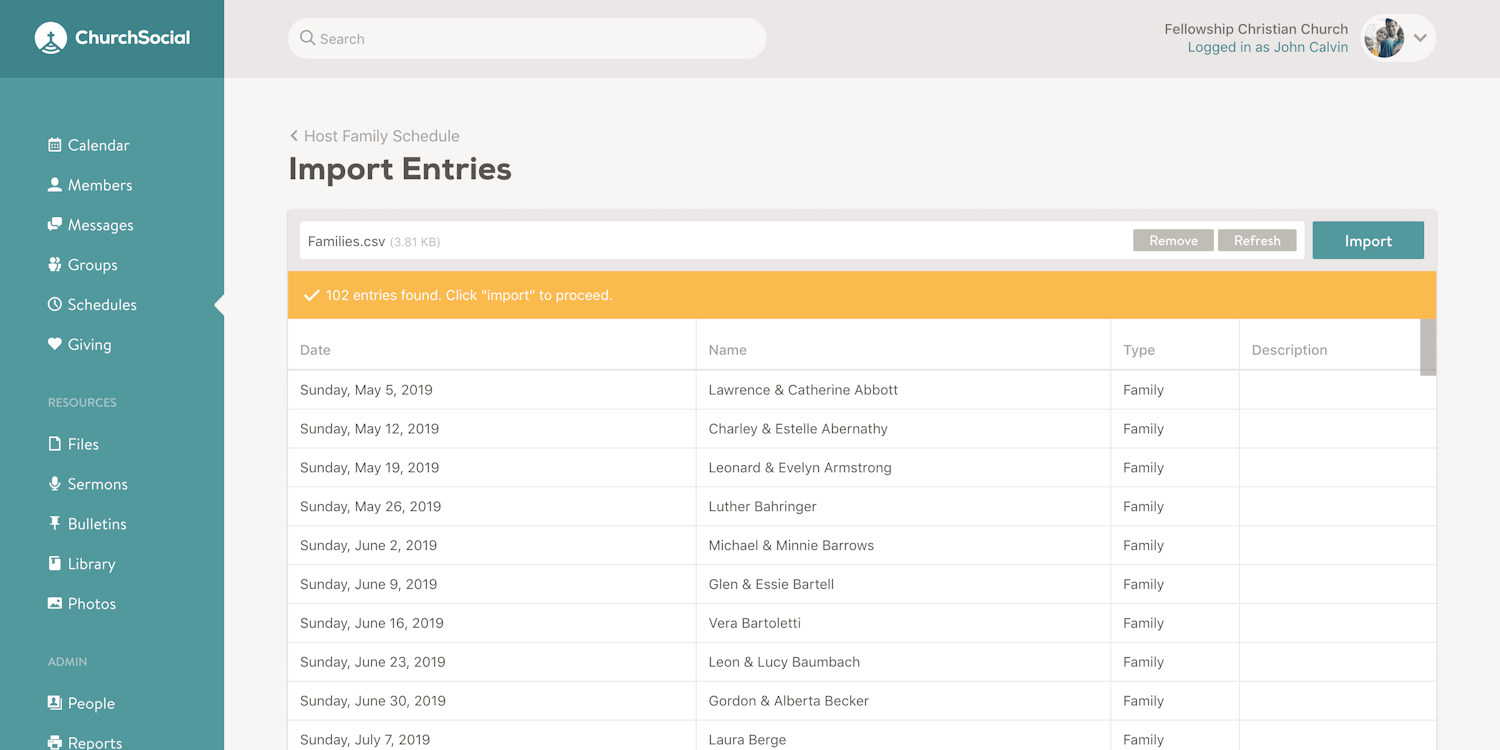Viewport: 1500px width, 750px height.
Task: Open Messages from the sidebar
Action: tap(54, 224)
